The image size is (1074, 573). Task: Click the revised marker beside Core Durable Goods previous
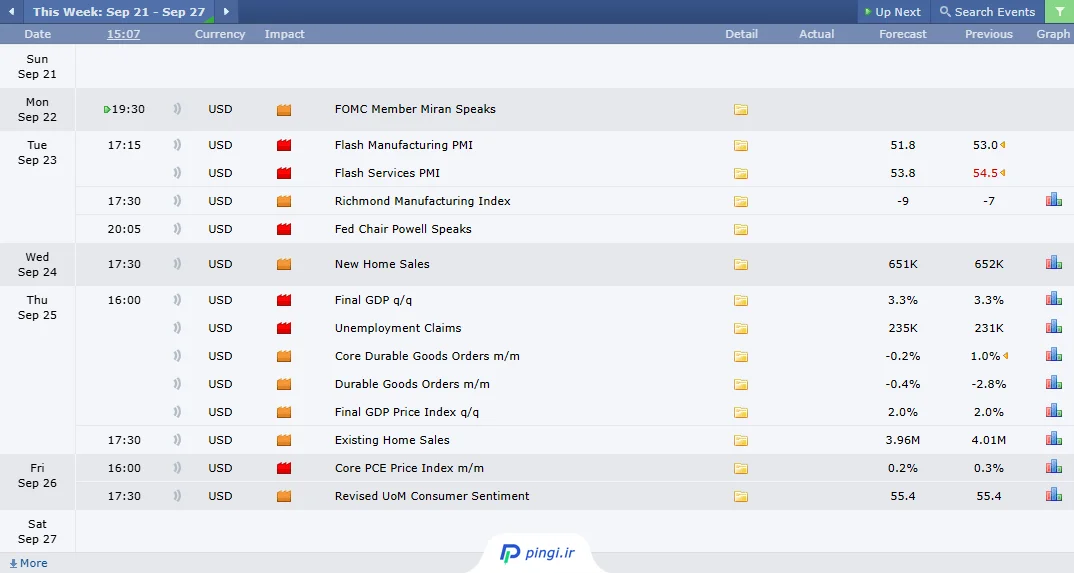click(1004, 356)
